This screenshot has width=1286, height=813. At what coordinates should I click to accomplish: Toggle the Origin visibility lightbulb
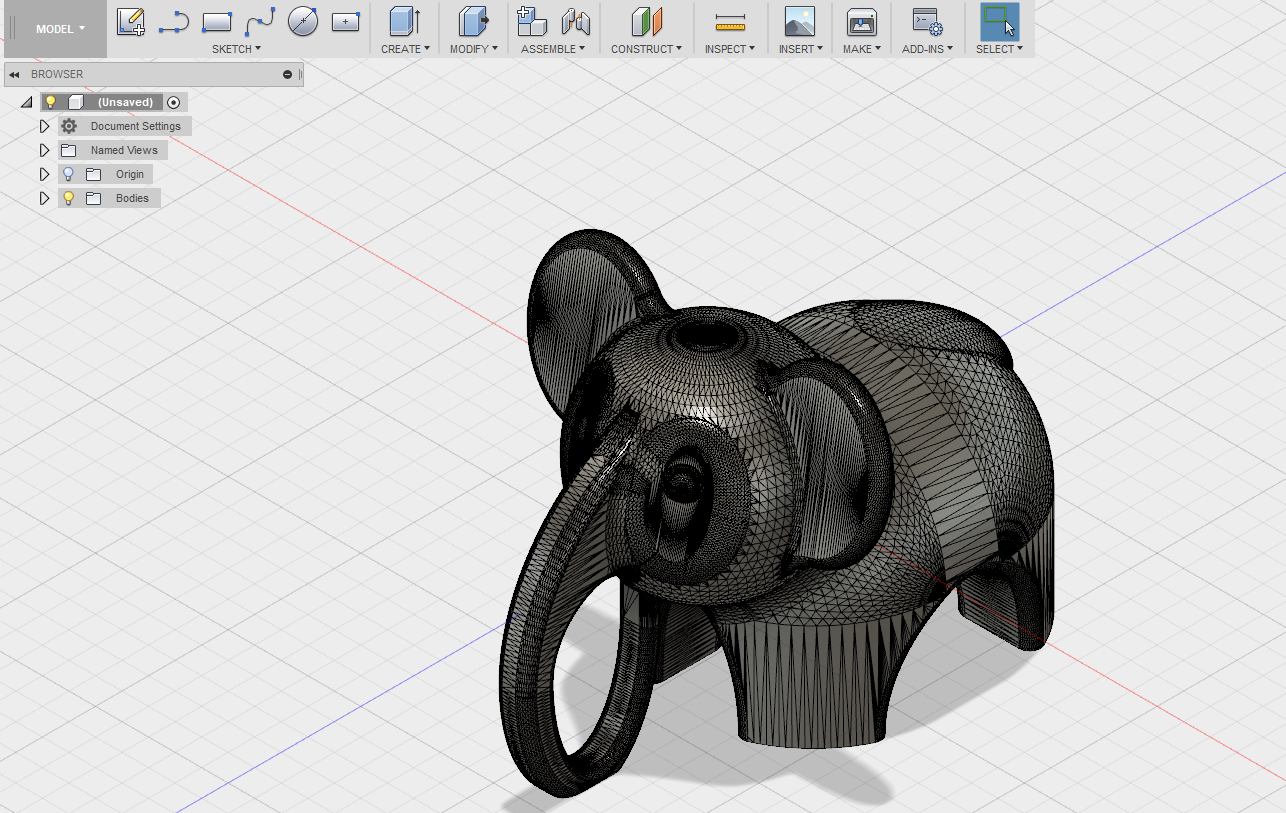click(x=69, y=174)
